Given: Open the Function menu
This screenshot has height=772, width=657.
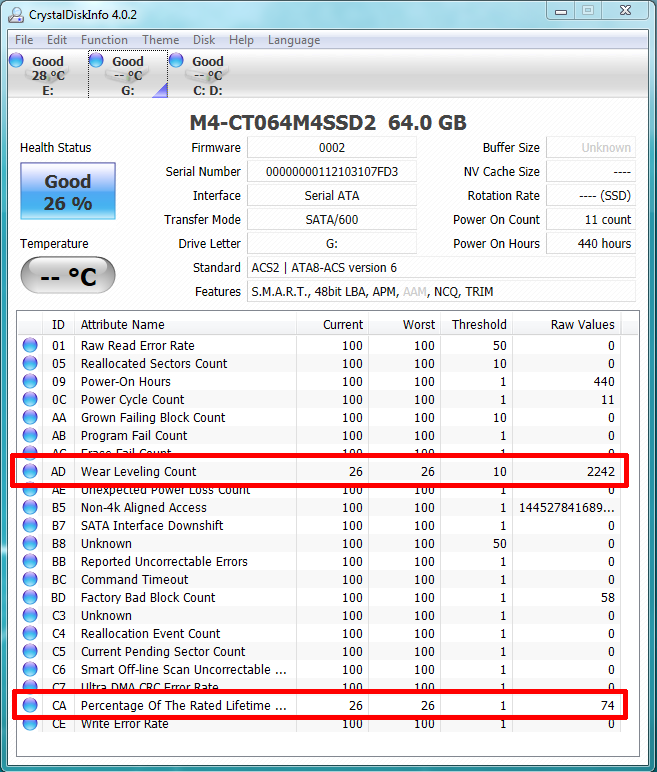Looking at the screenshot, I should (x=104, y=40).
